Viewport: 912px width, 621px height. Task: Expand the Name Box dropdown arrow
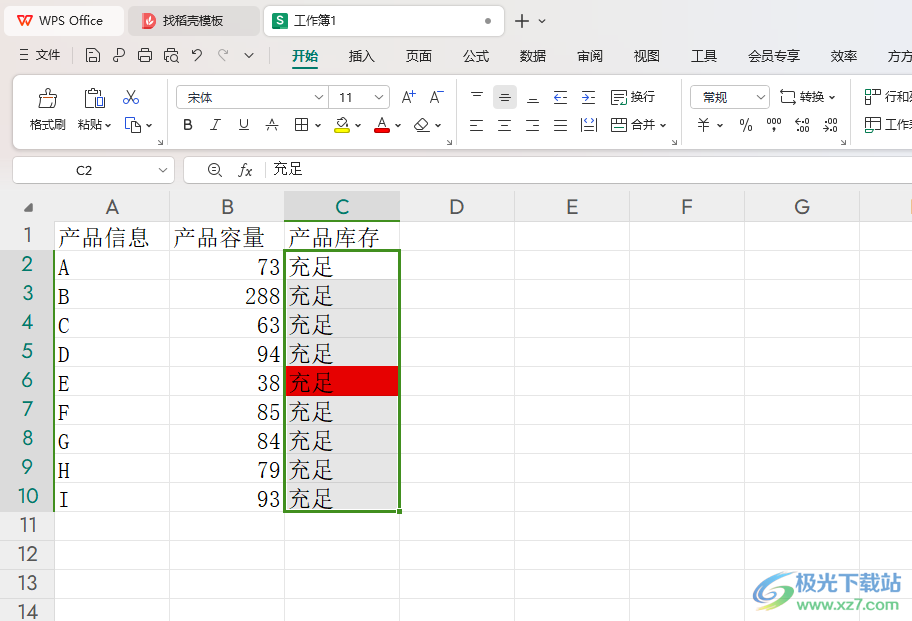point(162,170)
